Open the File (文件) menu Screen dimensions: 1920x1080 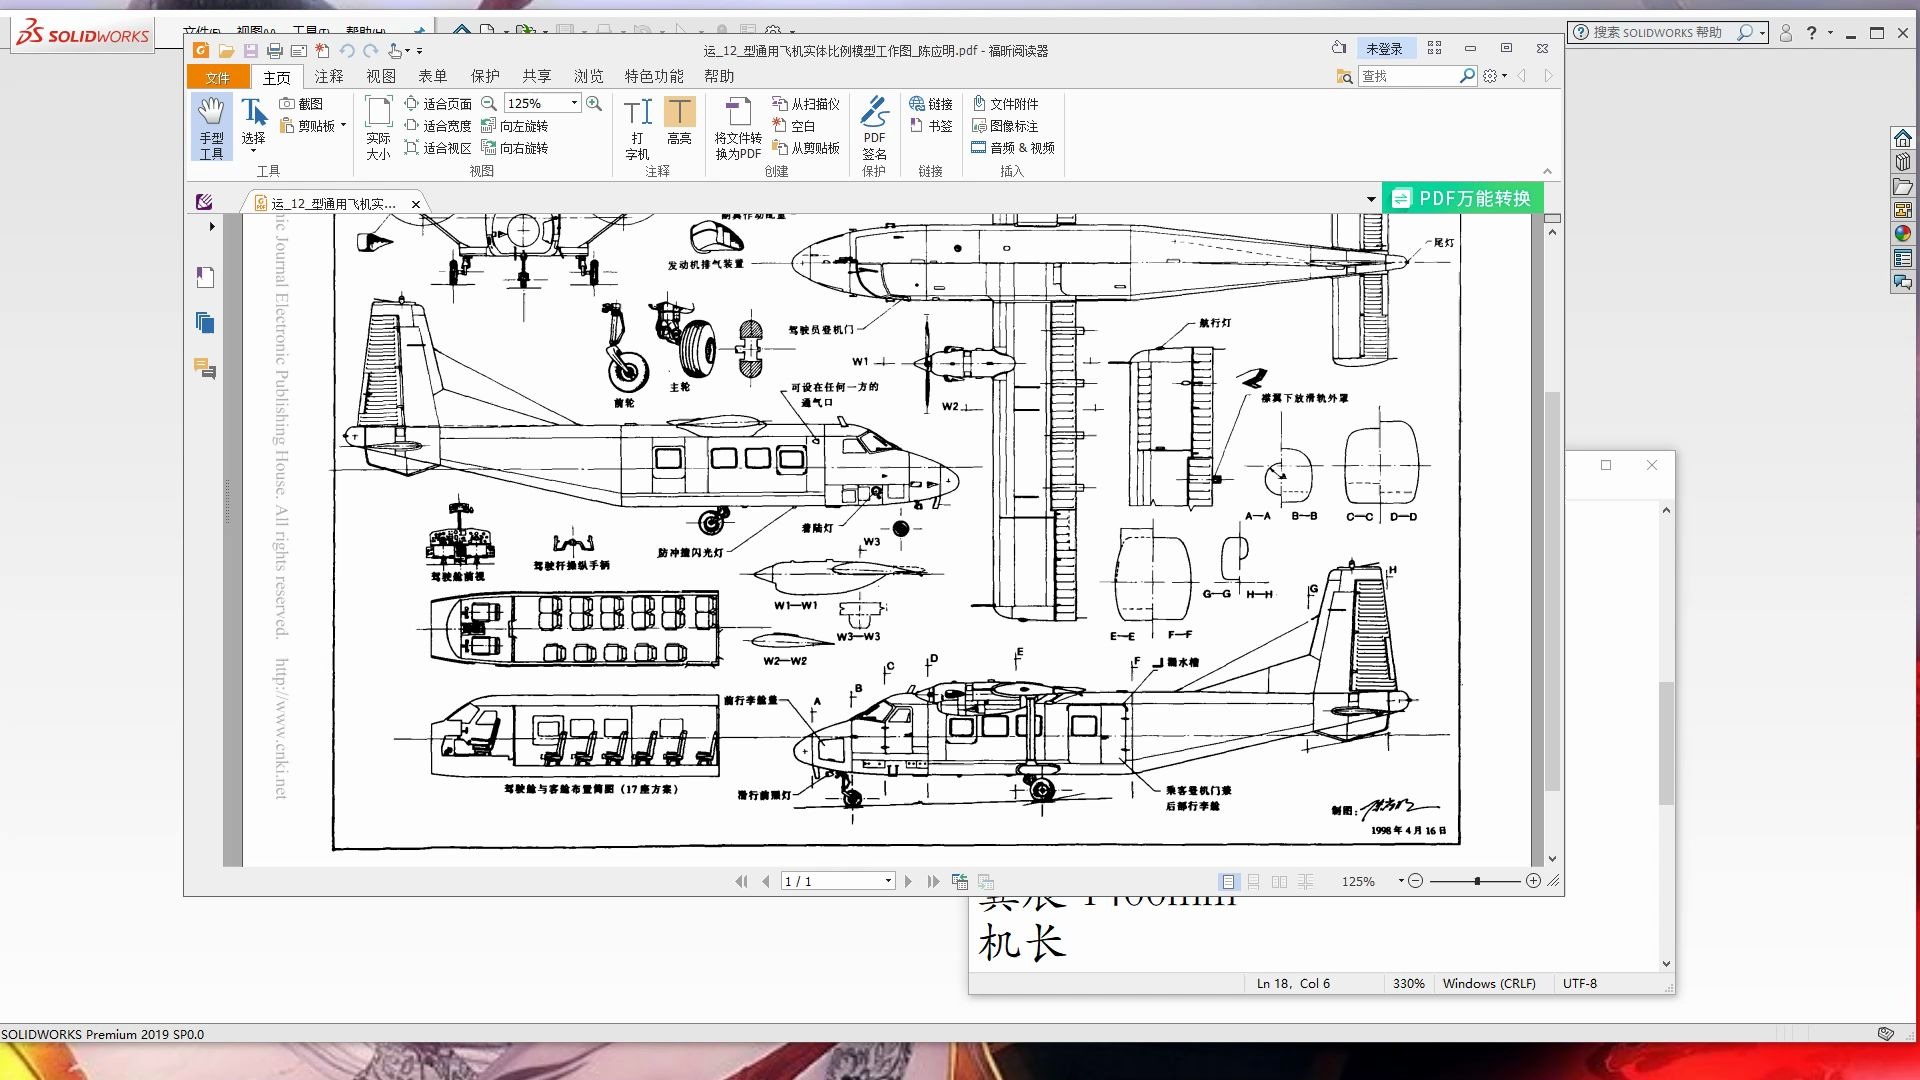[217, 77]
